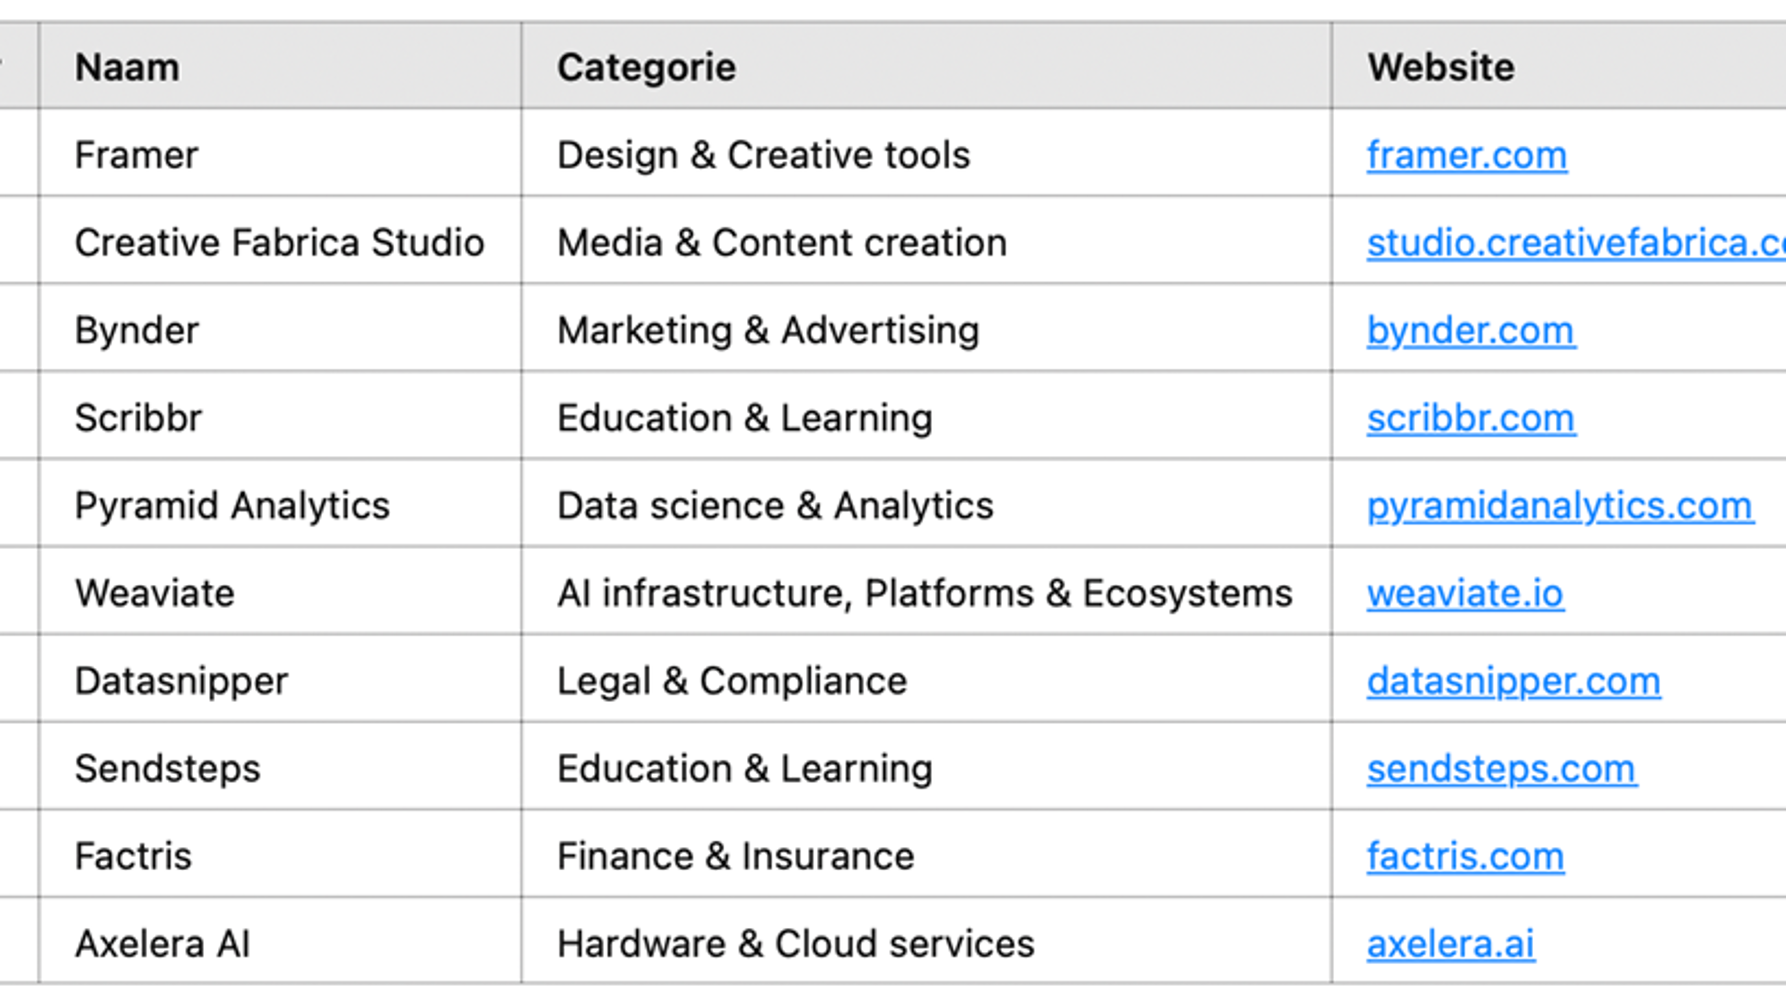Select the Weaviate name cell

154,594
